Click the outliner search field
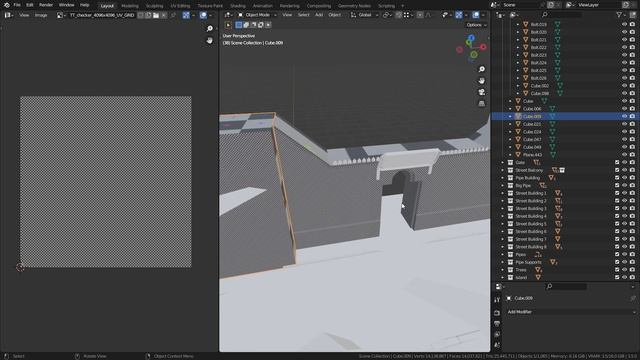The width and height of the screenshot is (640, 360). (562, 15)
